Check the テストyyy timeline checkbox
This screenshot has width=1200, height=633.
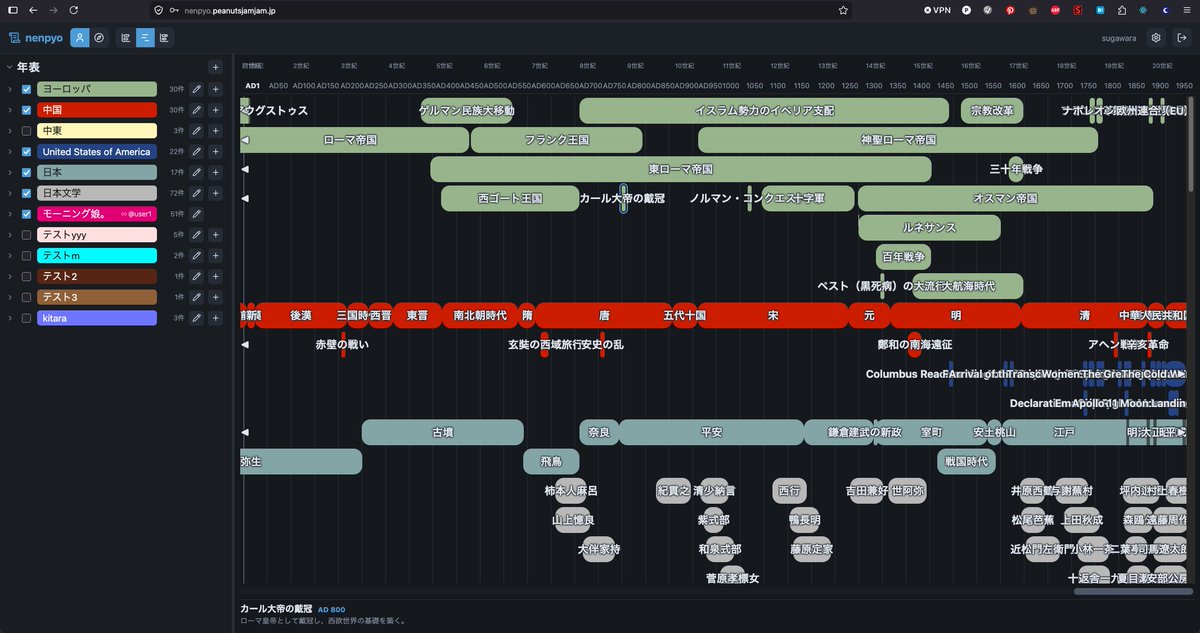[x=27, y=235]
